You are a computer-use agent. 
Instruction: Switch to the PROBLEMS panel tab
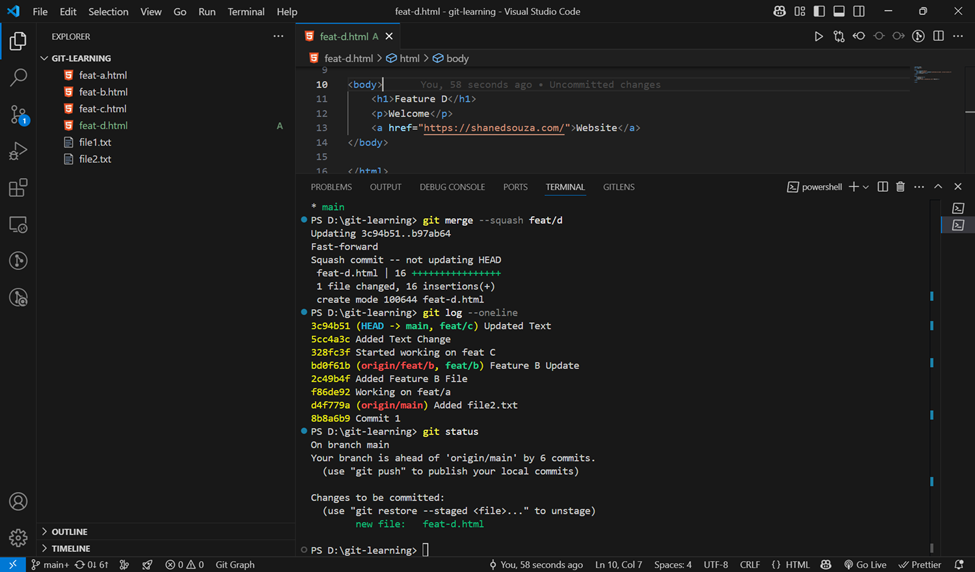coord(331,187)
